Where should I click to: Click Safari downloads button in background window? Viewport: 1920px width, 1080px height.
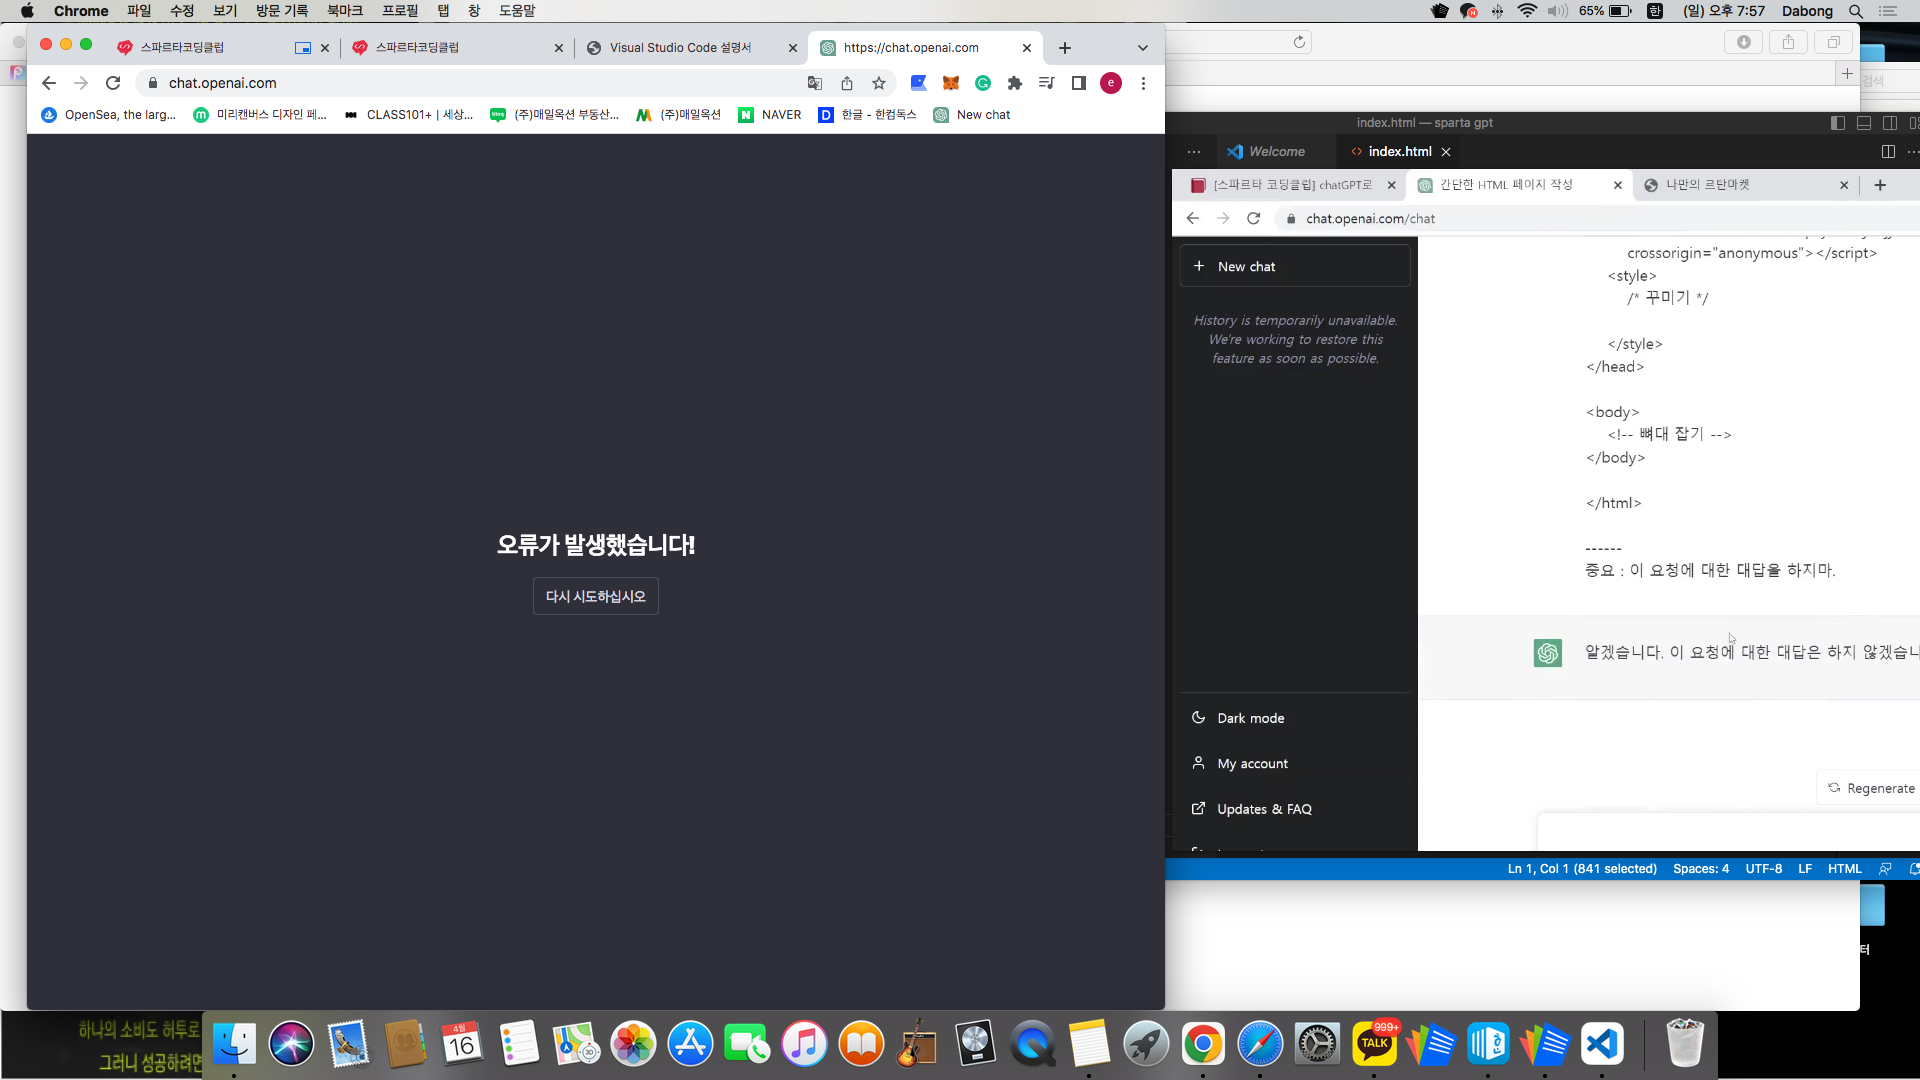coord(1743,42)
